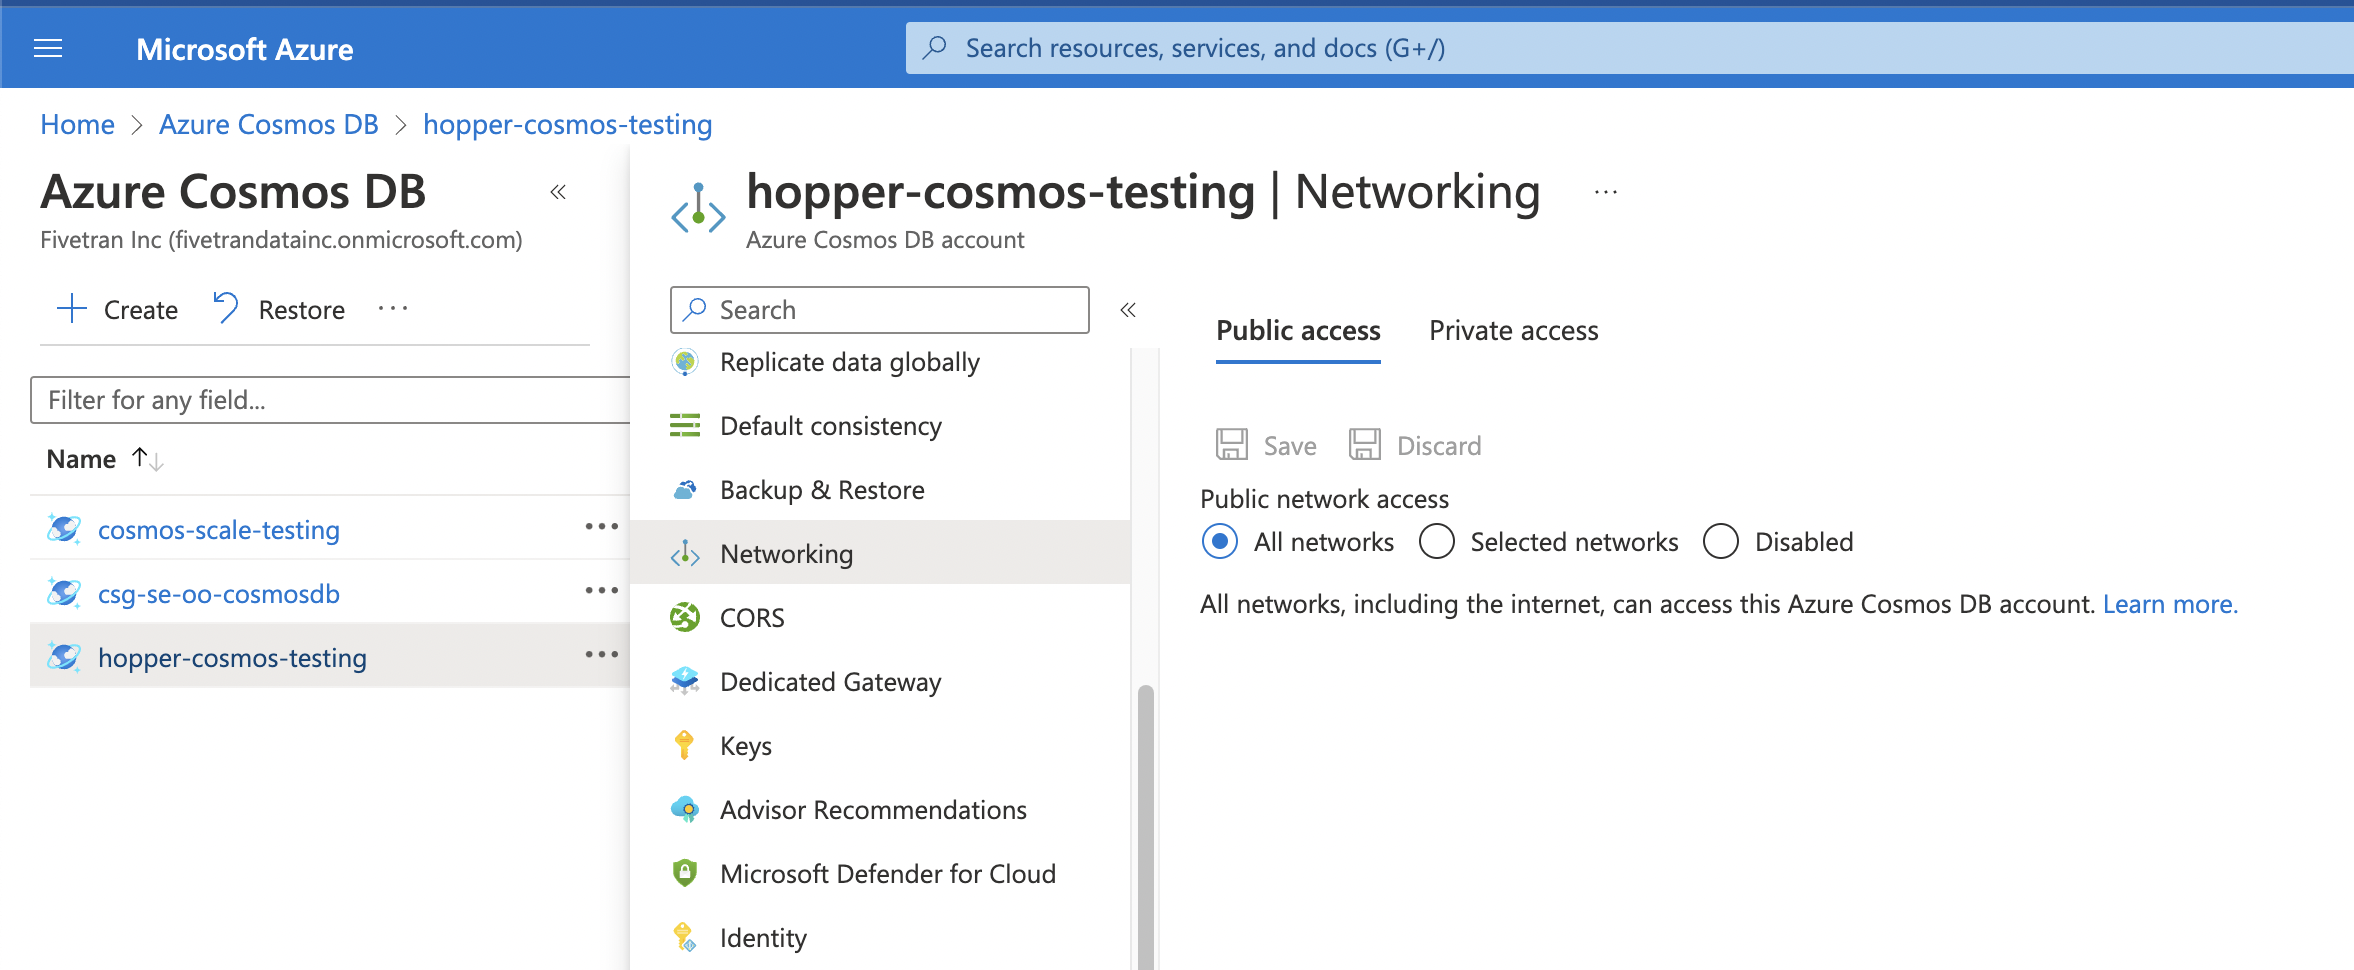Open csg-se-oo-cosmosdb account link

(219, 594)
